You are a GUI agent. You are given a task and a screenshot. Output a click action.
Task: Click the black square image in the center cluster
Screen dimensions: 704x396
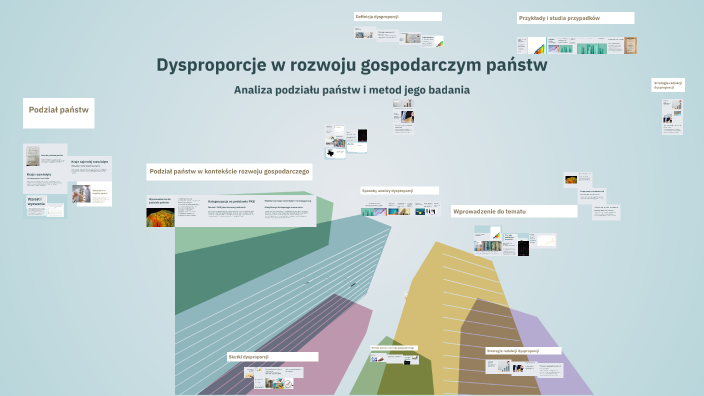362,135
